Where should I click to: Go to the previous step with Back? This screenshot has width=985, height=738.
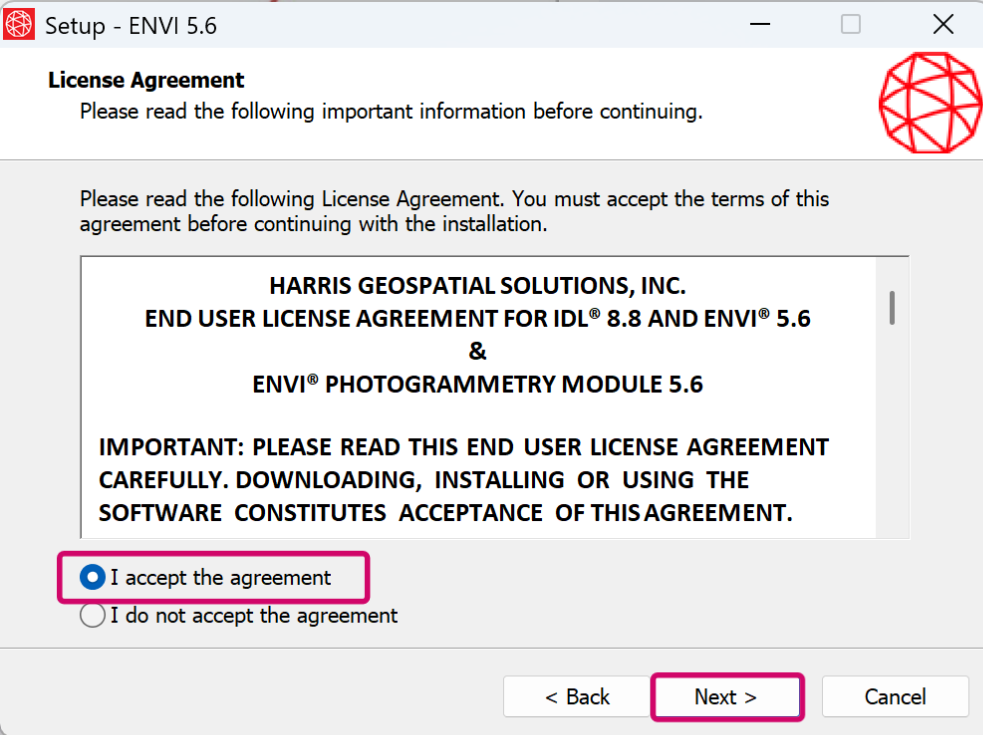click(577, 697)
